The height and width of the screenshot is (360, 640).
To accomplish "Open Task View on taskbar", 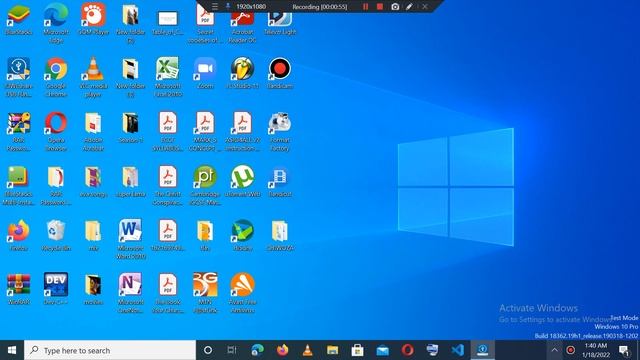I will coord(232,350).
